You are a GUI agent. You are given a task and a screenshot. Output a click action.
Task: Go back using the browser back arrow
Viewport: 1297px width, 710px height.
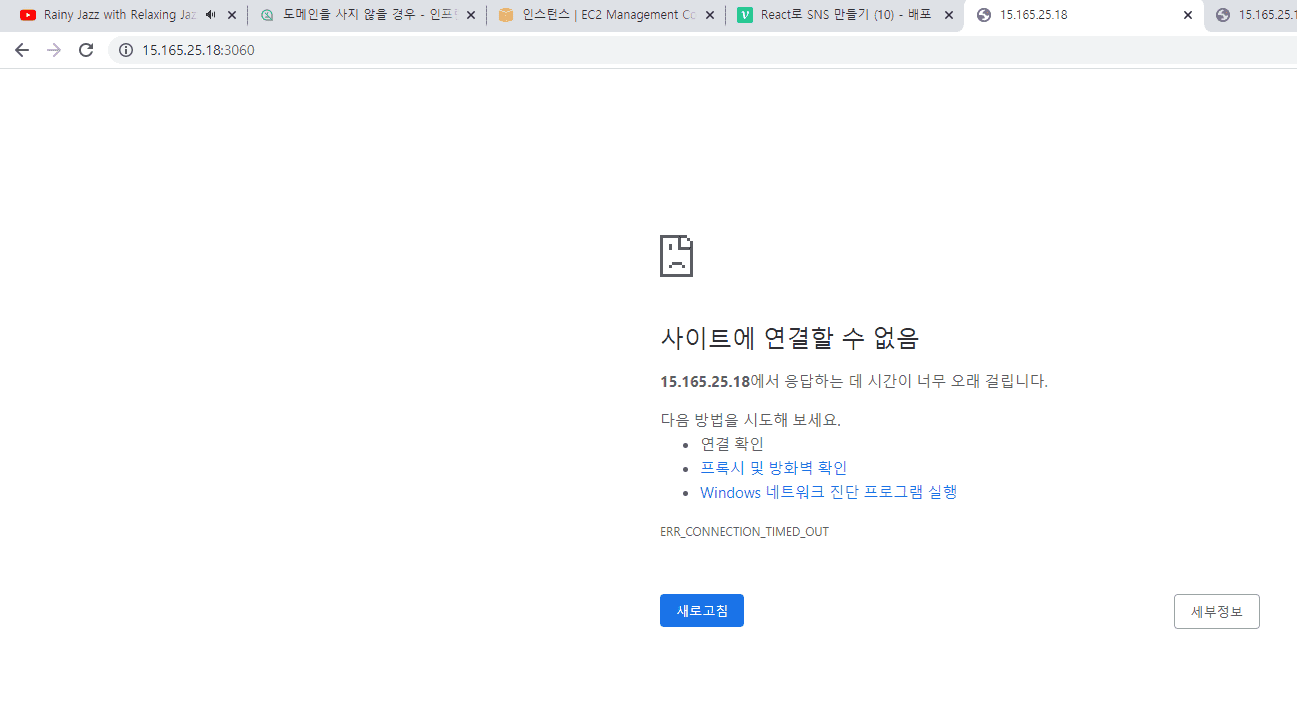click(22, 50)
